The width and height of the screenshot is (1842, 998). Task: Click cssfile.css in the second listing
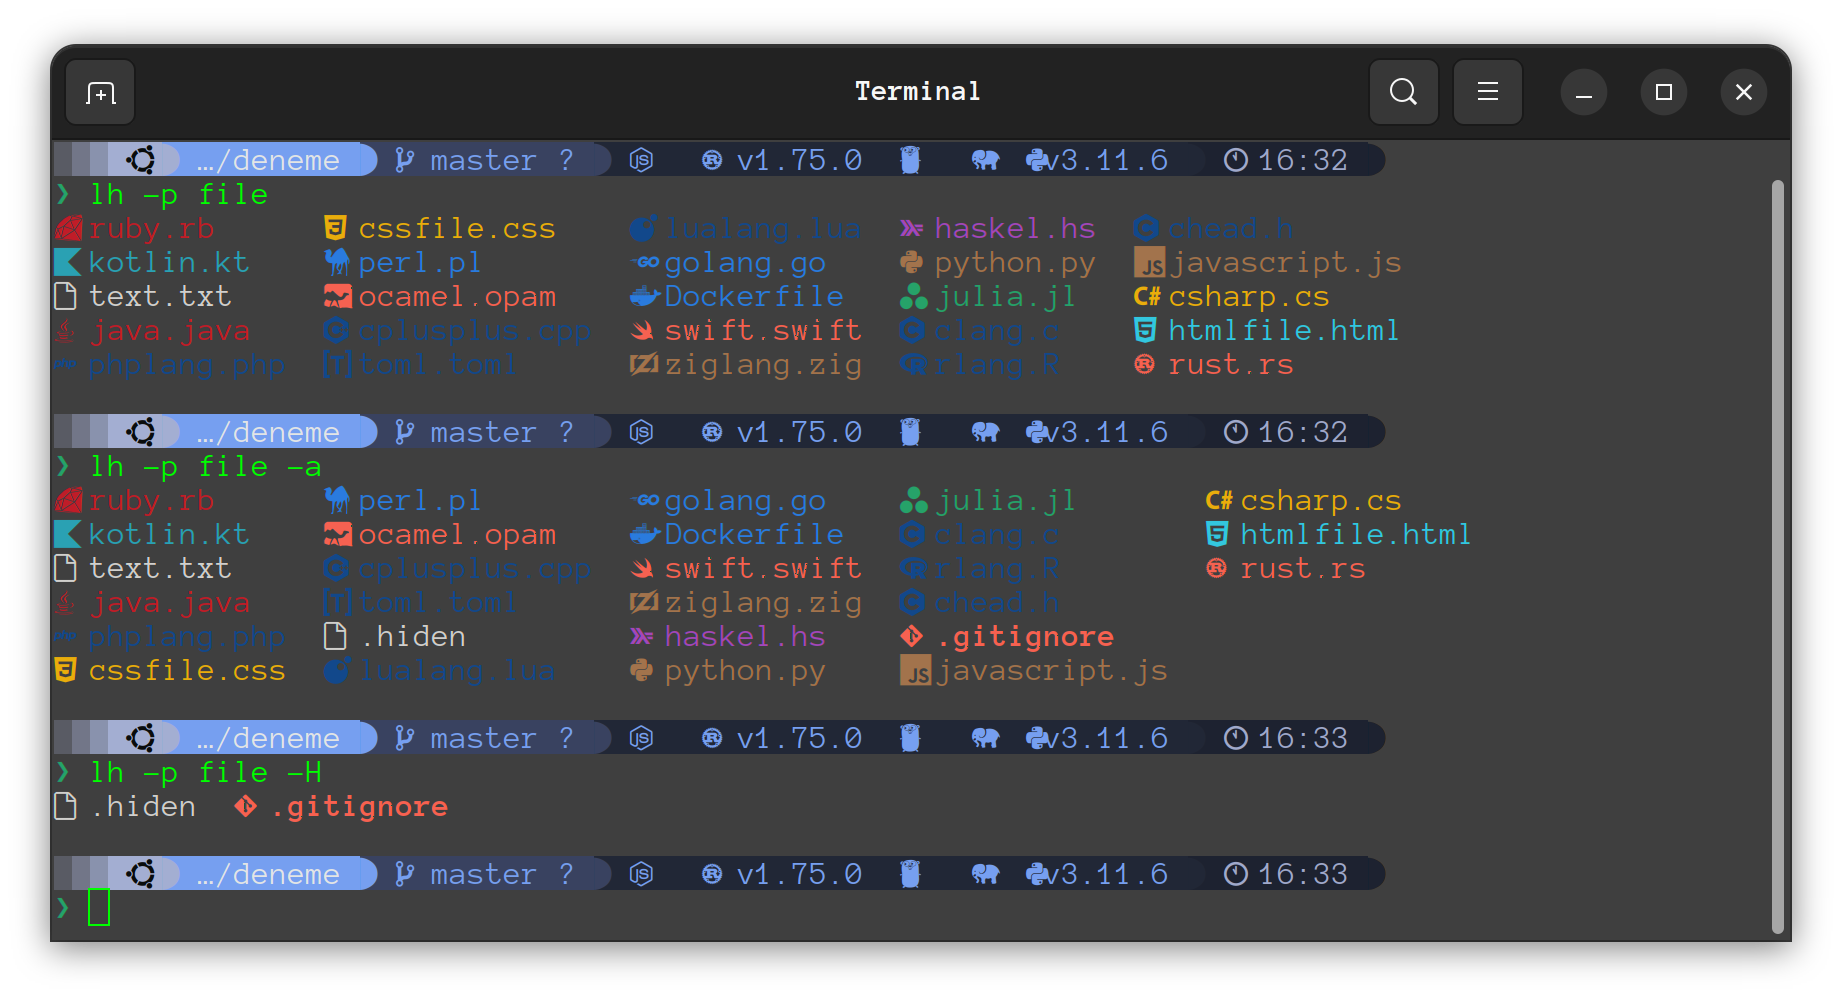pos(187,670)
